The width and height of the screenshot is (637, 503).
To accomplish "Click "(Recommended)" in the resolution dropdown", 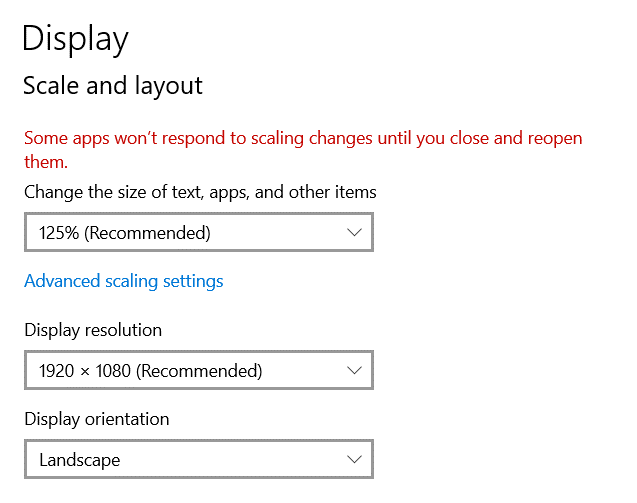I will point(199,371).
